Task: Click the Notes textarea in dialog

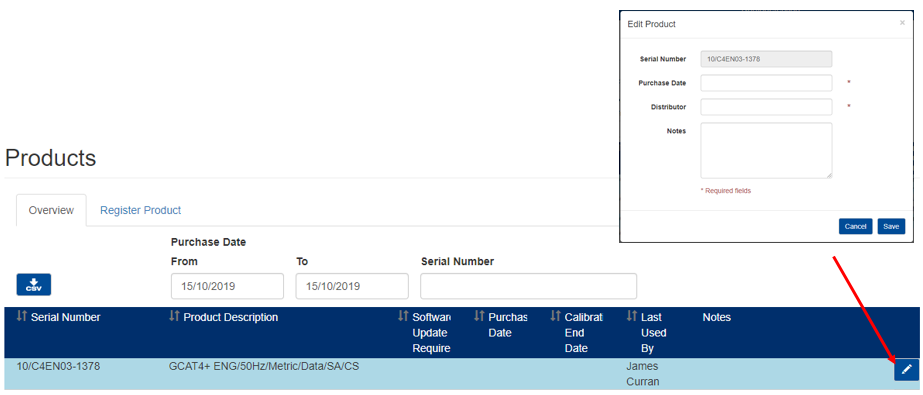Action: point(766,150)
